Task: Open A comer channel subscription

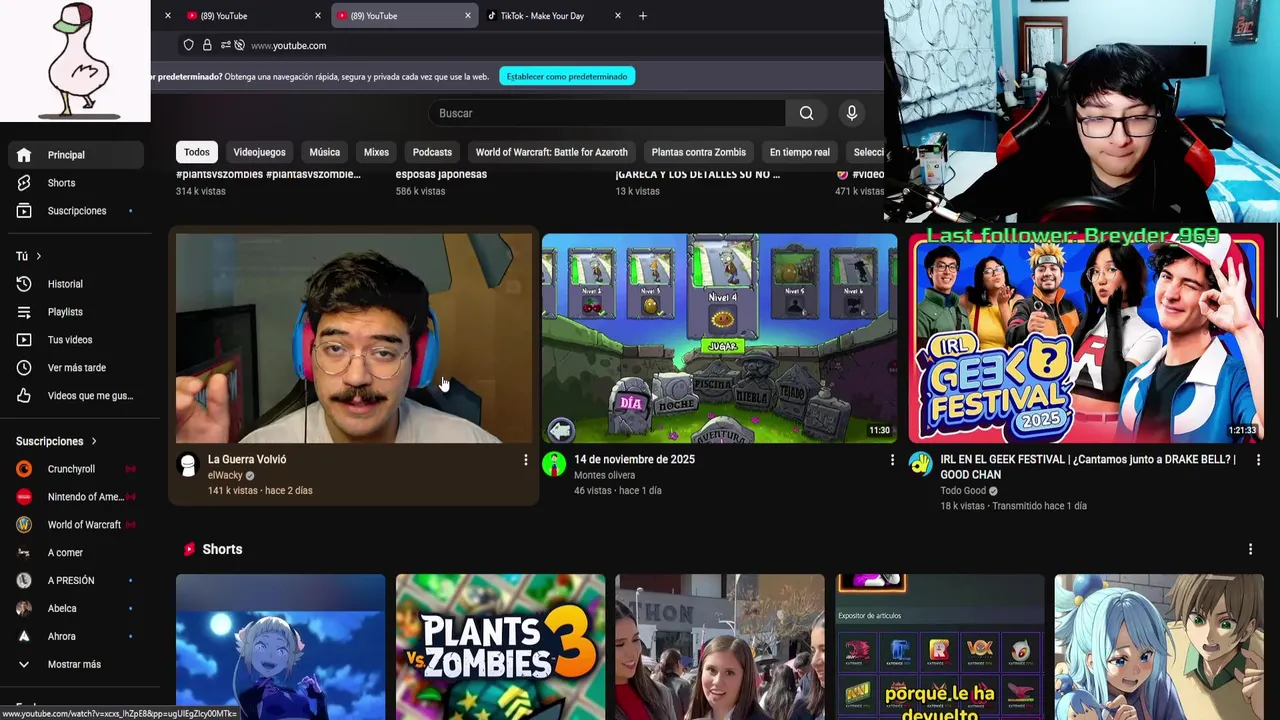Action: pos(76,553)
